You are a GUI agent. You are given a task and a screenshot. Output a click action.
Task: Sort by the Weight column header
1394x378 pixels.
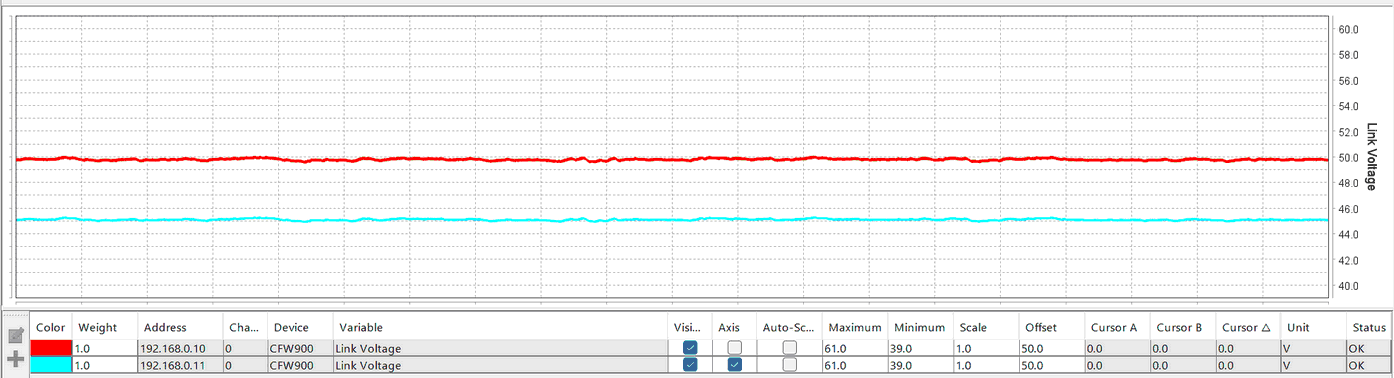(x=105, y=327)
